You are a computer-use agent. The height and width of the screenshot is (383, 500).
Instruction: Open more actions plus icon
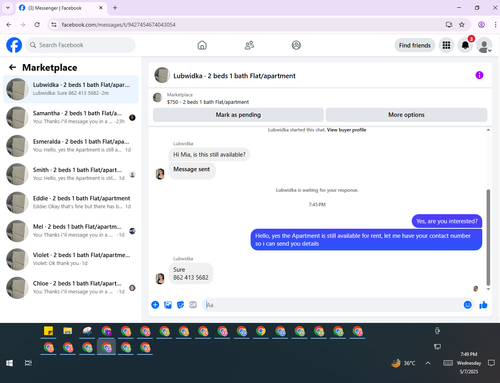(x=155, y=305)
